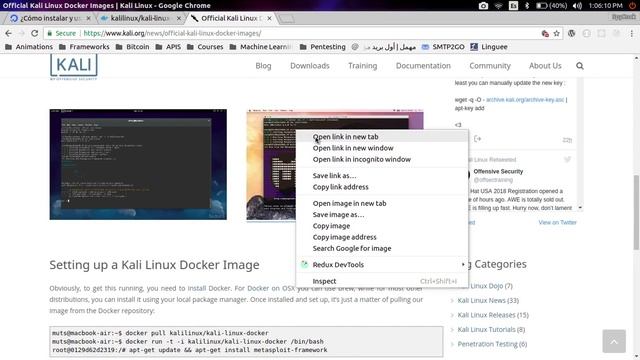Image resolution: width=640 pixels, height=360 pixels.
Task: Open the Kali site search magnifier icon
Action: [580, 66]
